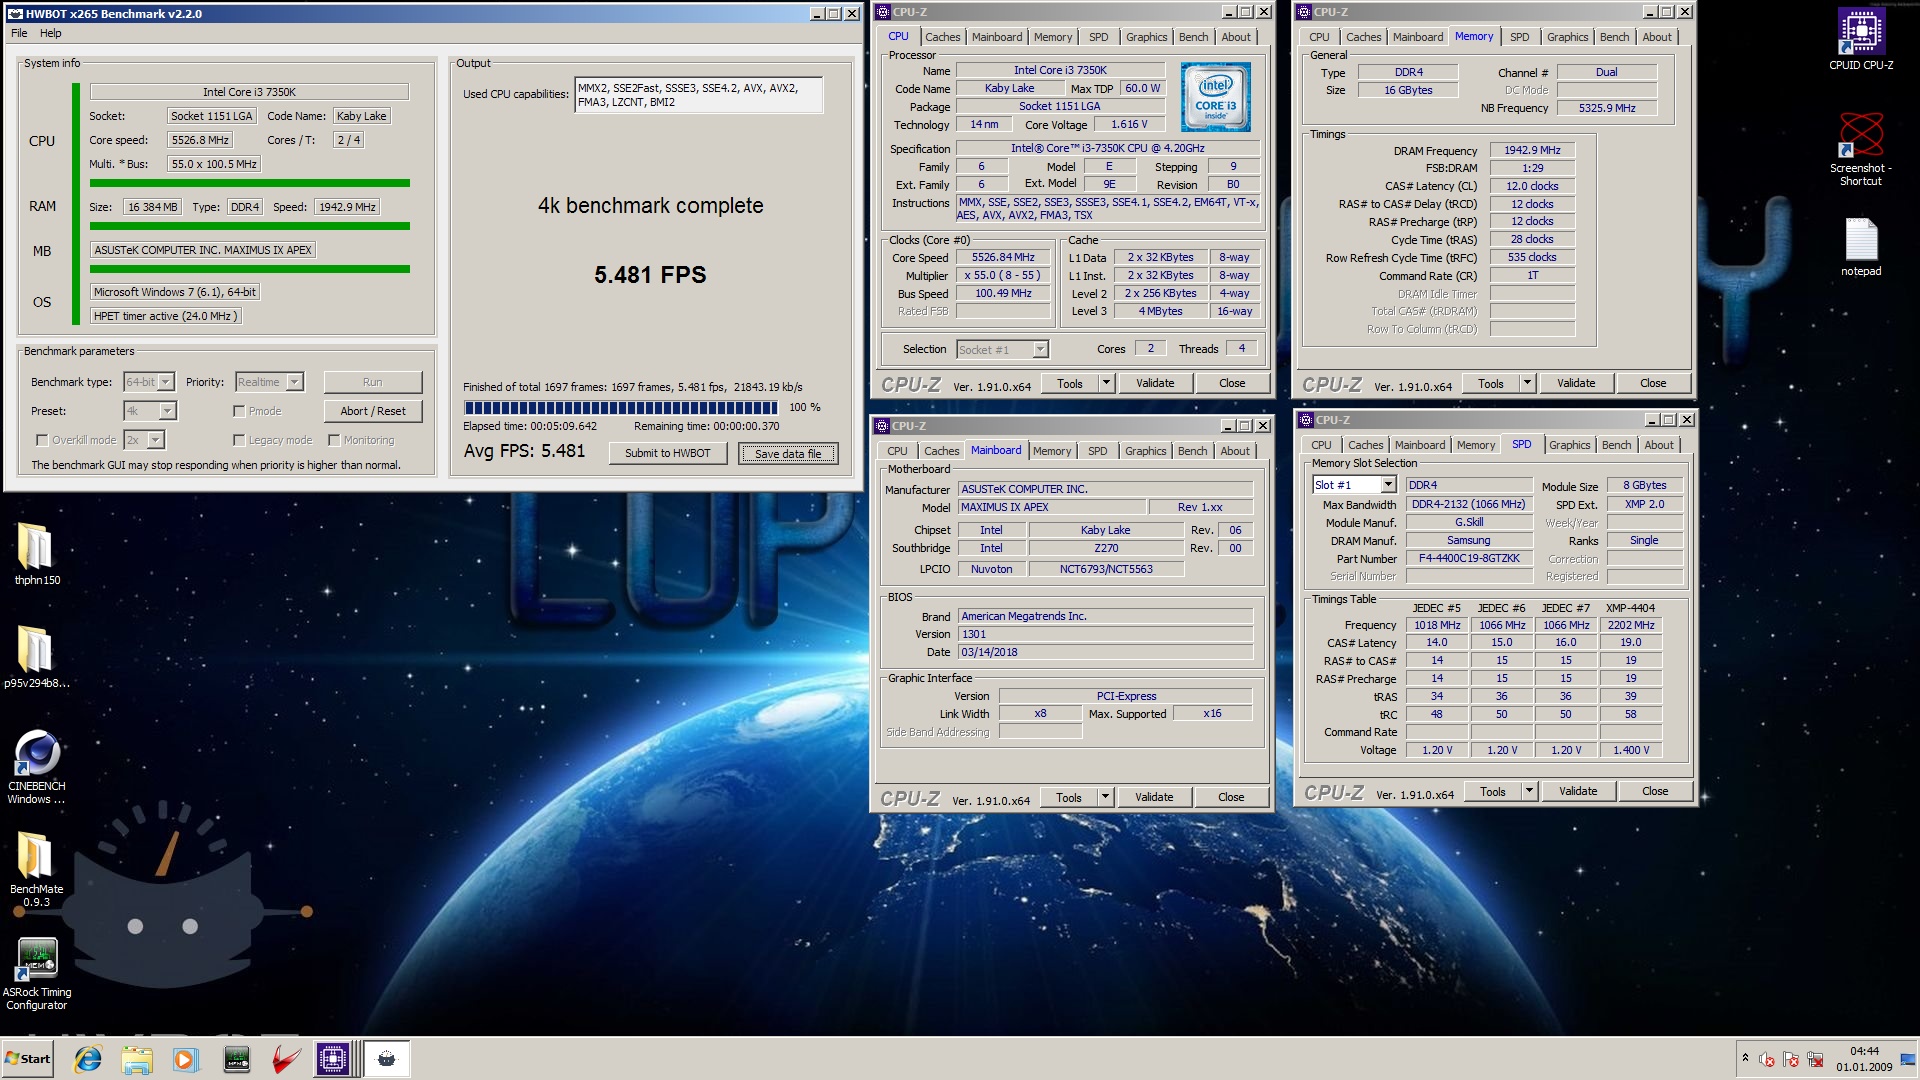The height and width of the screenshot is (1080, 1920).
Task: Click the Part Number F4-4400C19-8GTZKK field
Action: [x=1469, y=558]
